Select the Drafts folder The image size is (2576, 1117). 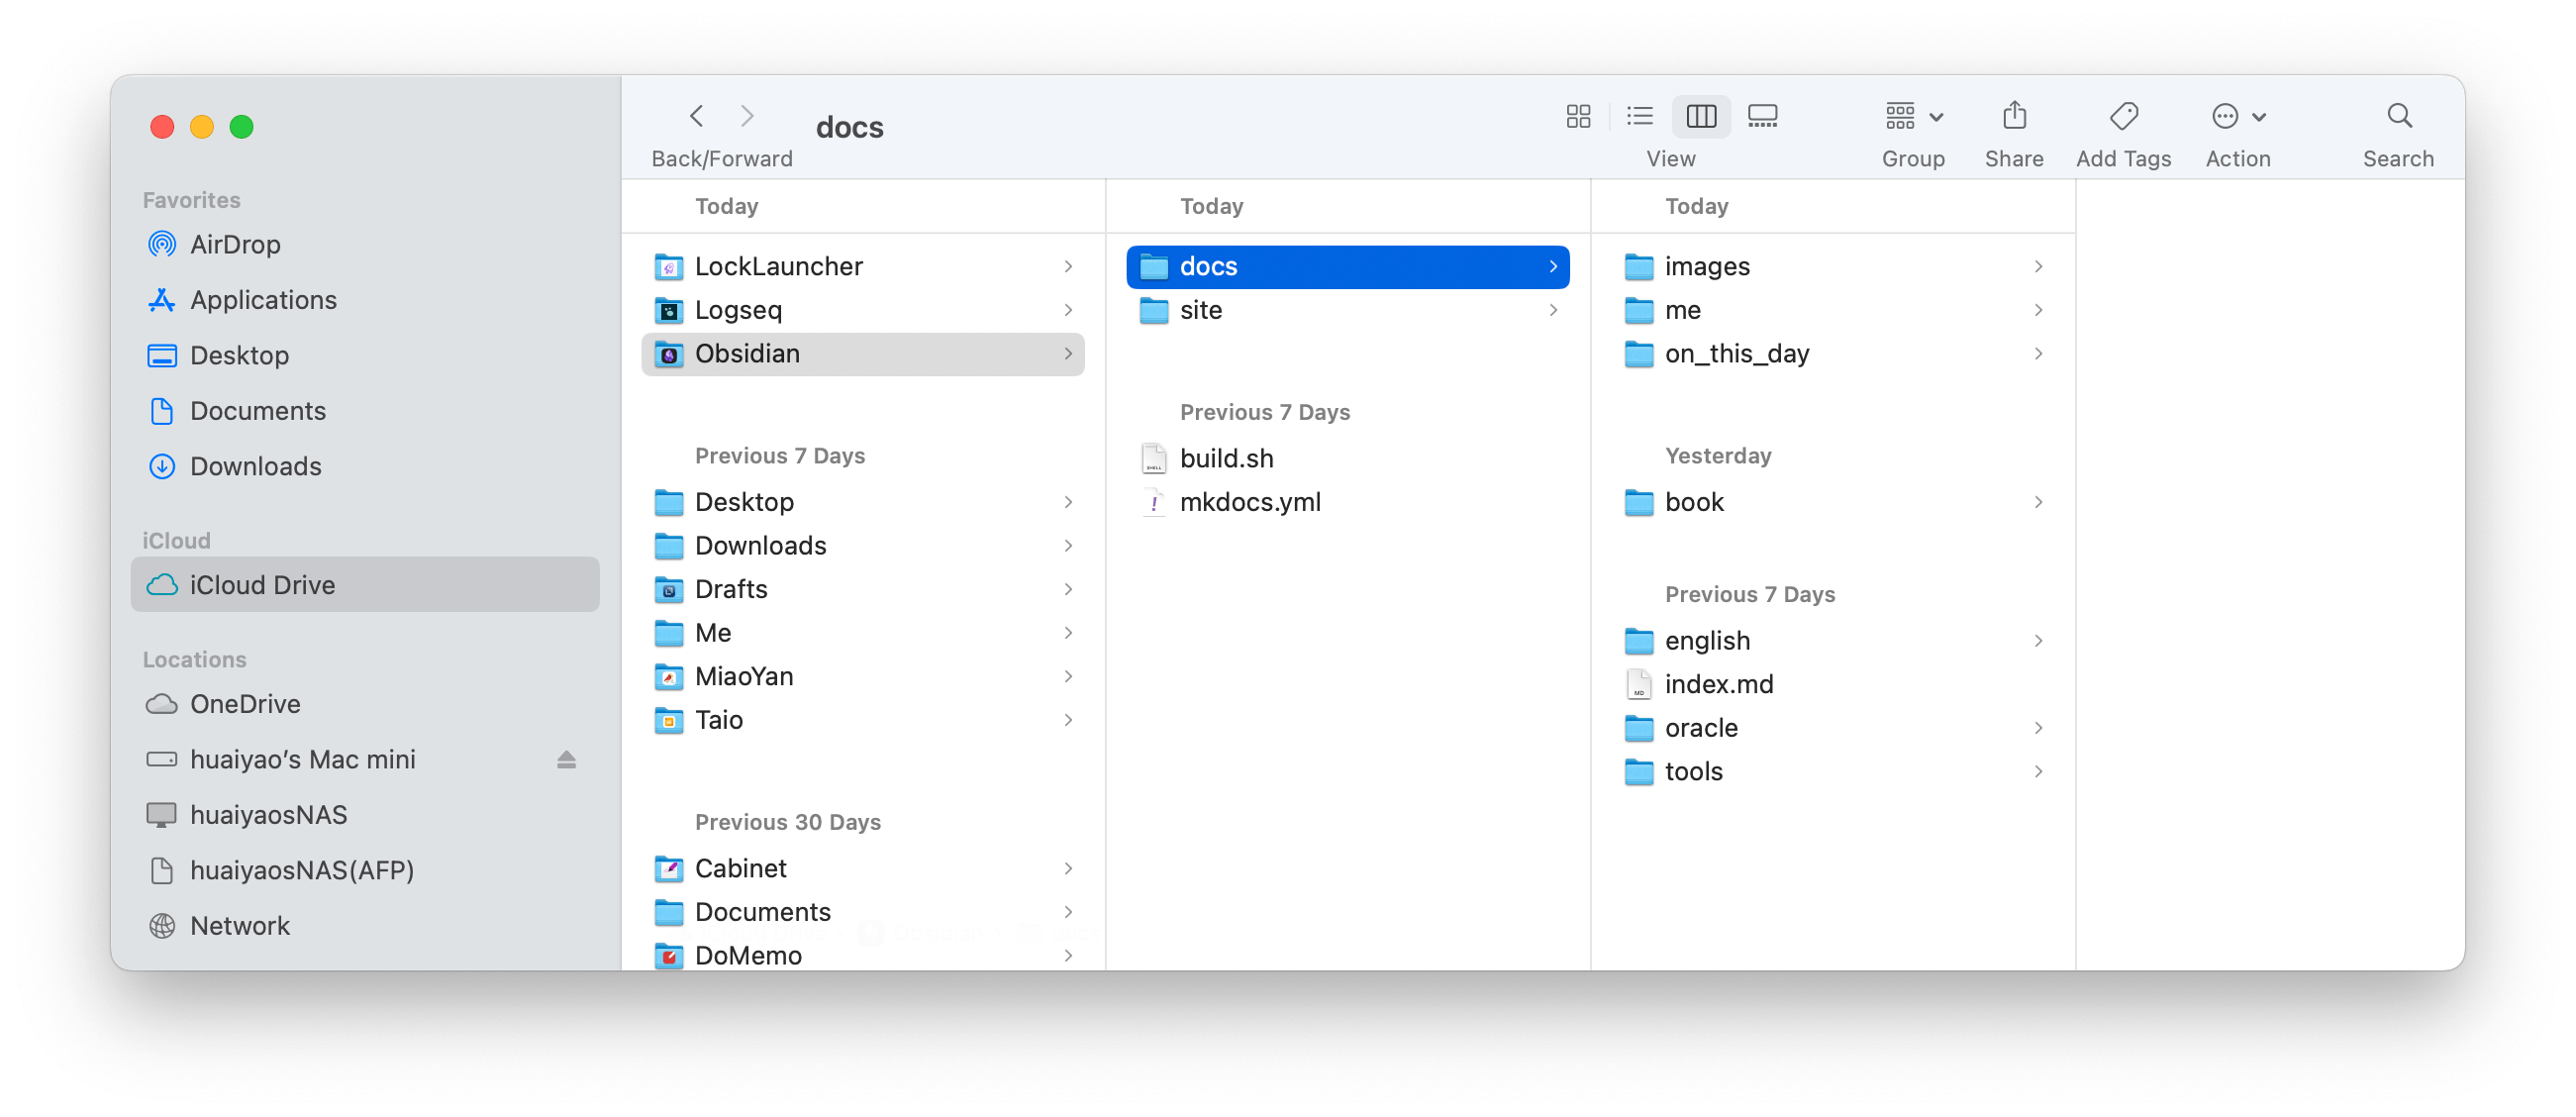coord(863,590)
